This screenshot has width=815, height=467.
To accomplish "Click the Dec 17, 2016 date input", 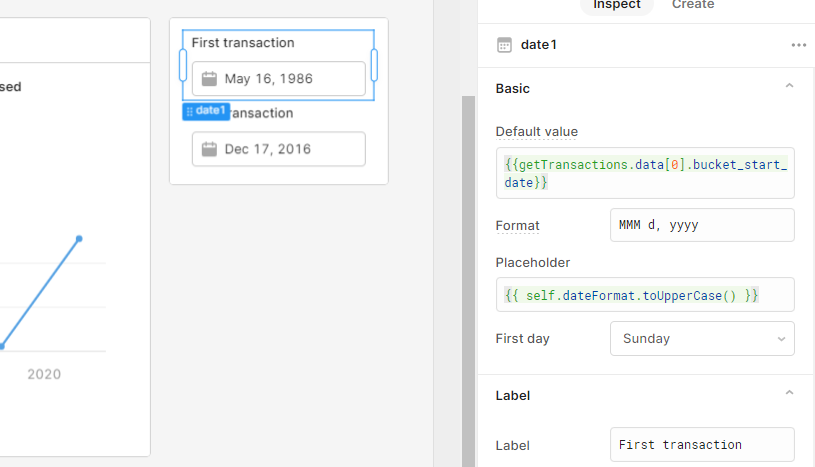I will point(279,149).
